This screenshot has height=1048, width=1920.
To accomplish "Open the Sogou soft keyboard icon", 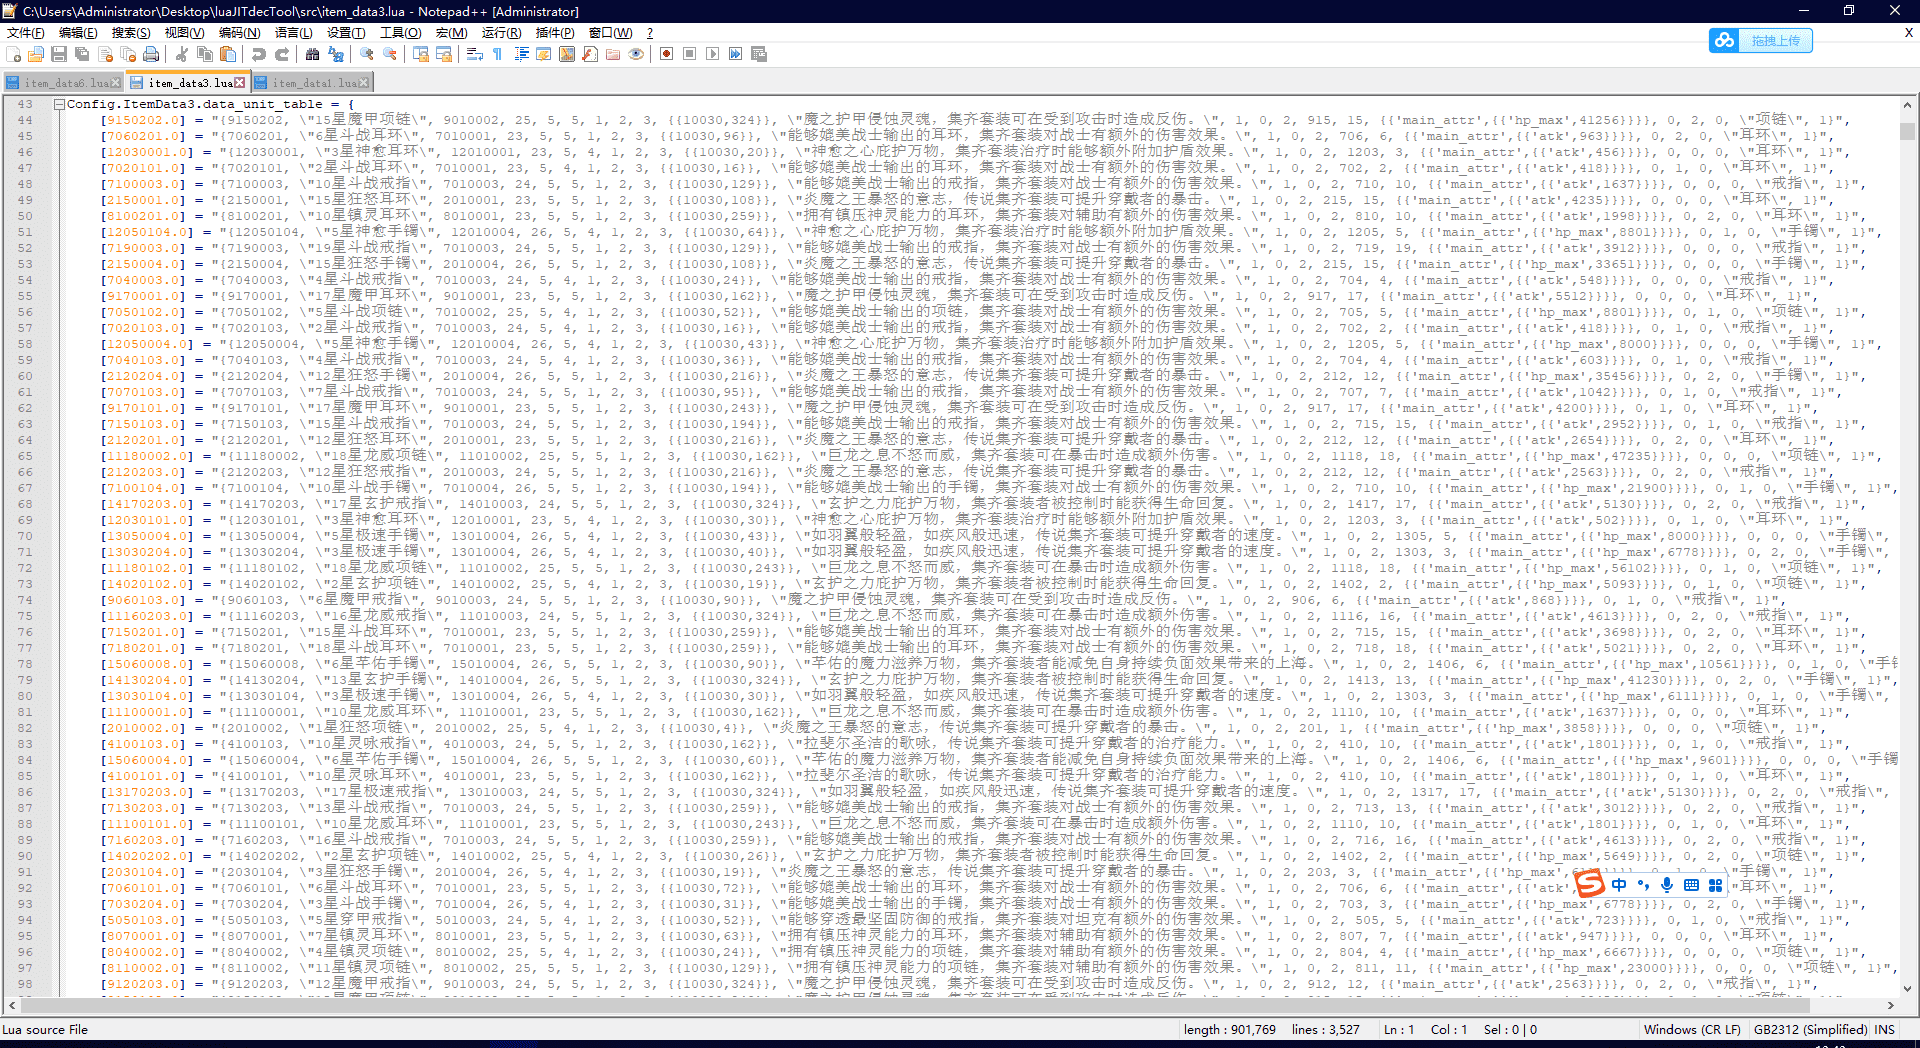I will click(x=1691, y=885).
